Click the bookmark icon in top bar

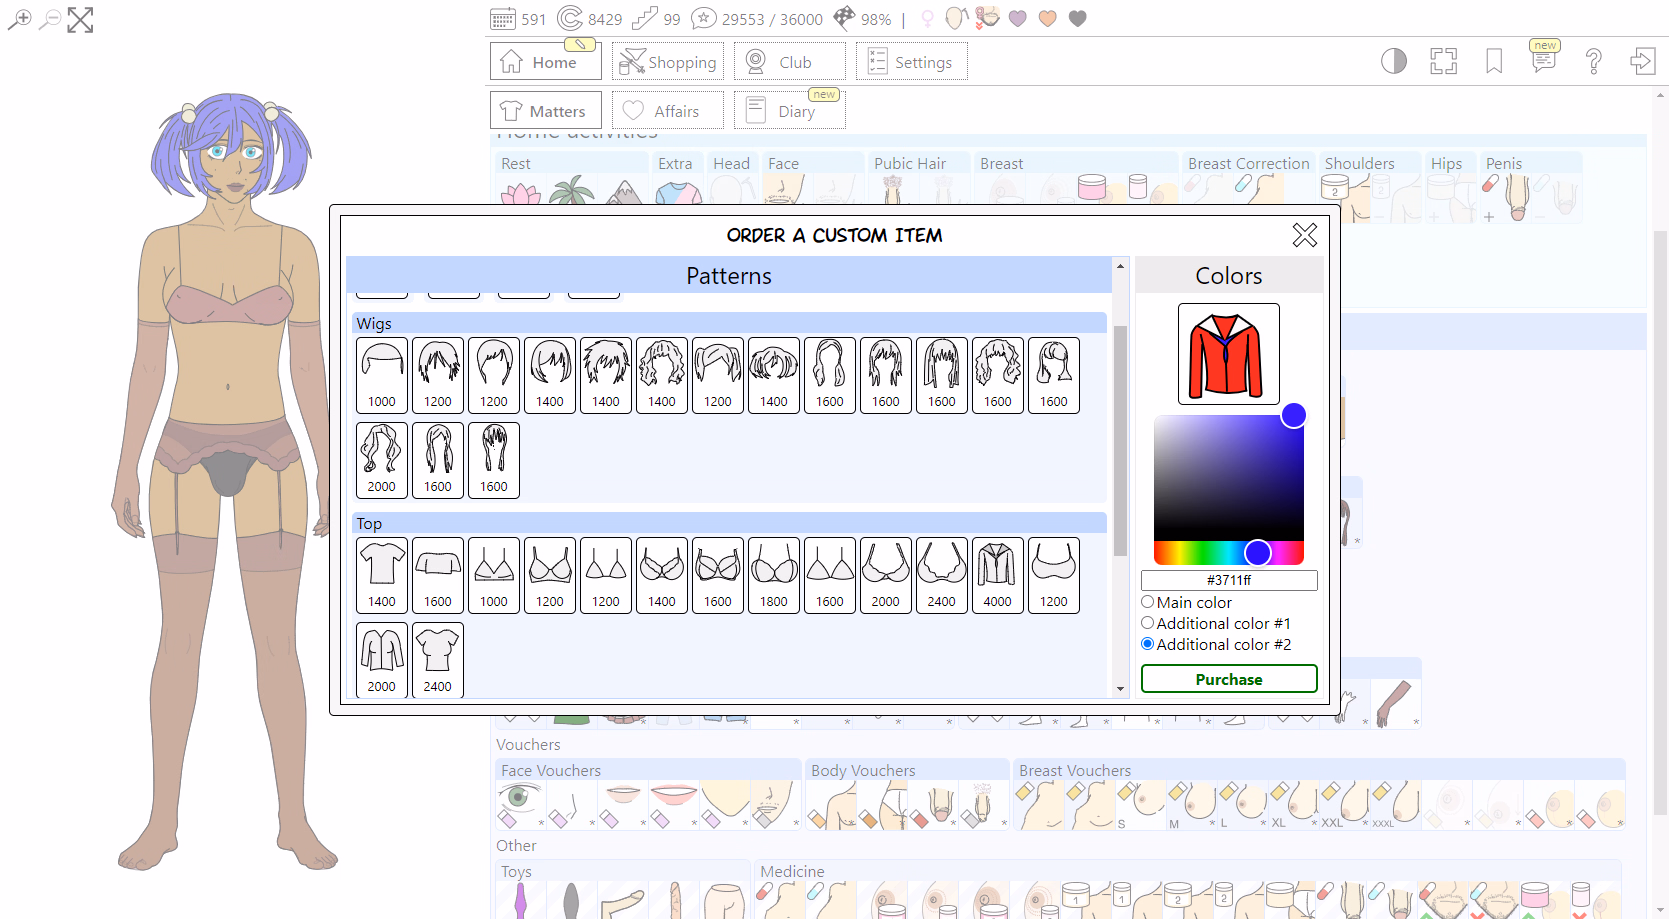1493,62
